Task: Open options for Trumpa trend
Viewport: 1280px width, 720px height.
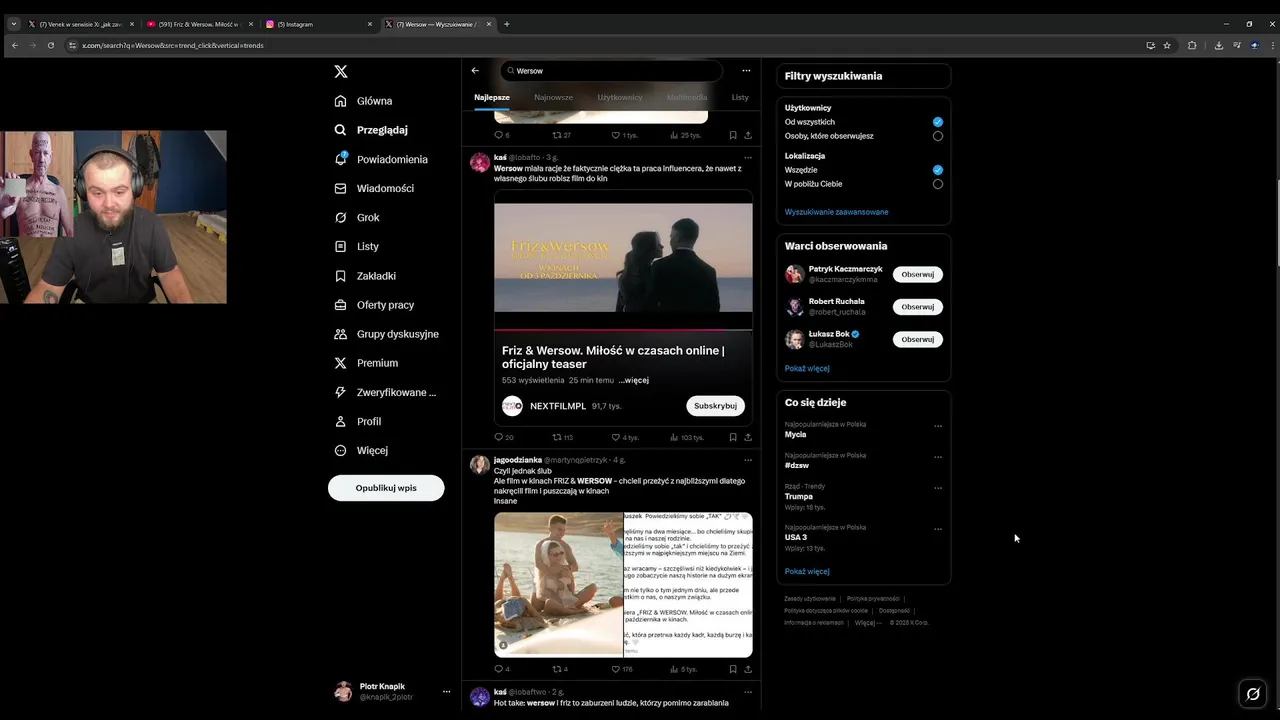Action: point(938,488)
